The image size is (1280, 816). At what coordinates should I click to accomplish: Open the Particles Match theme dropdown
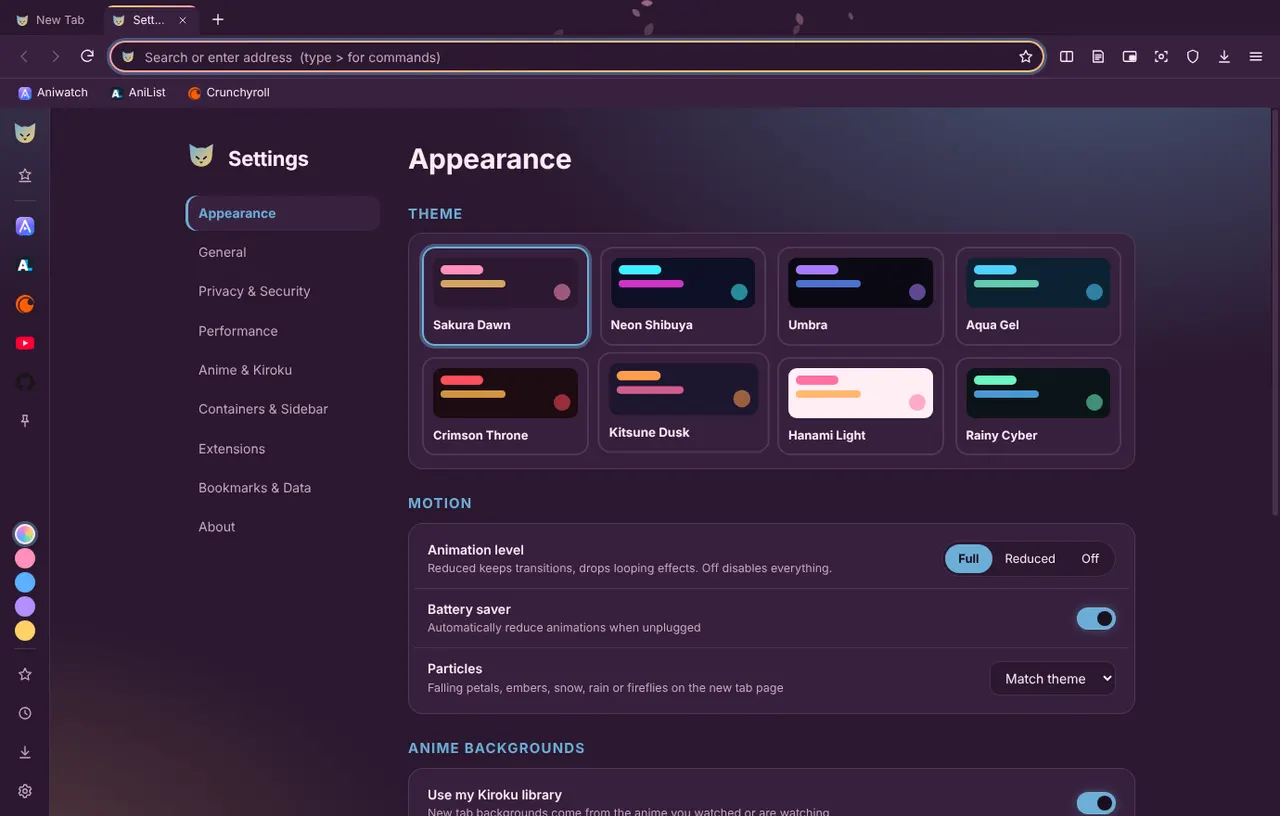(1052, 678)
